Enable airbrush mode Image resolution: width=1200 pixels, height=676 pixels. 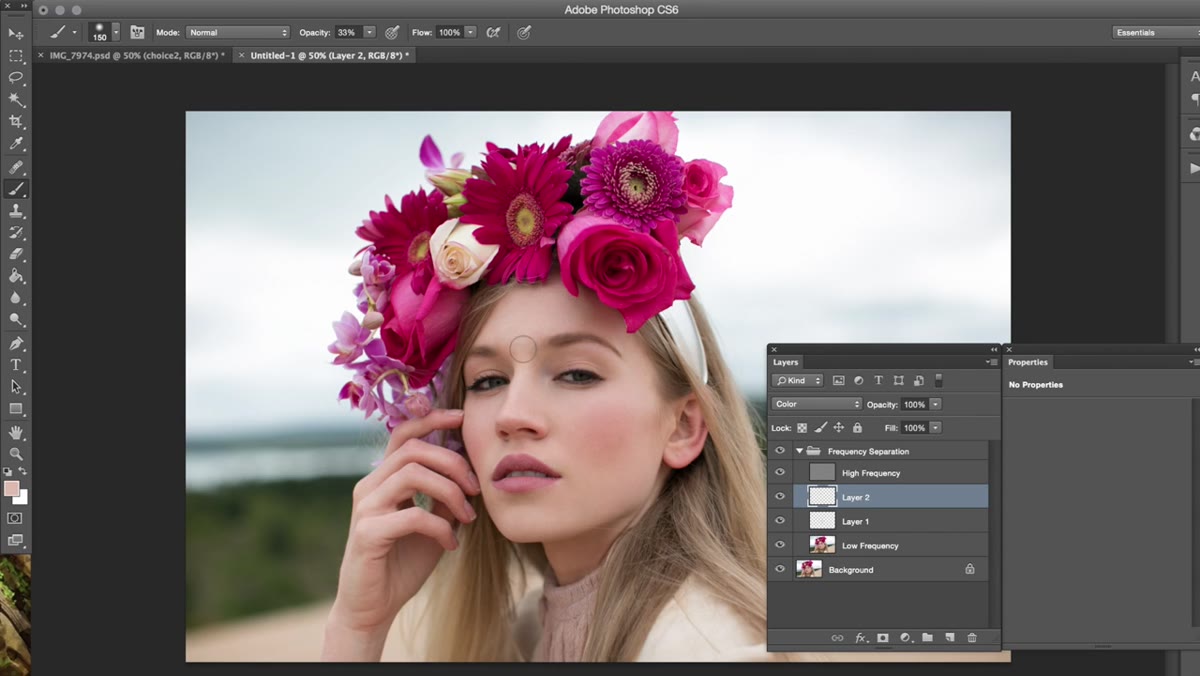(x=493, y=33)
